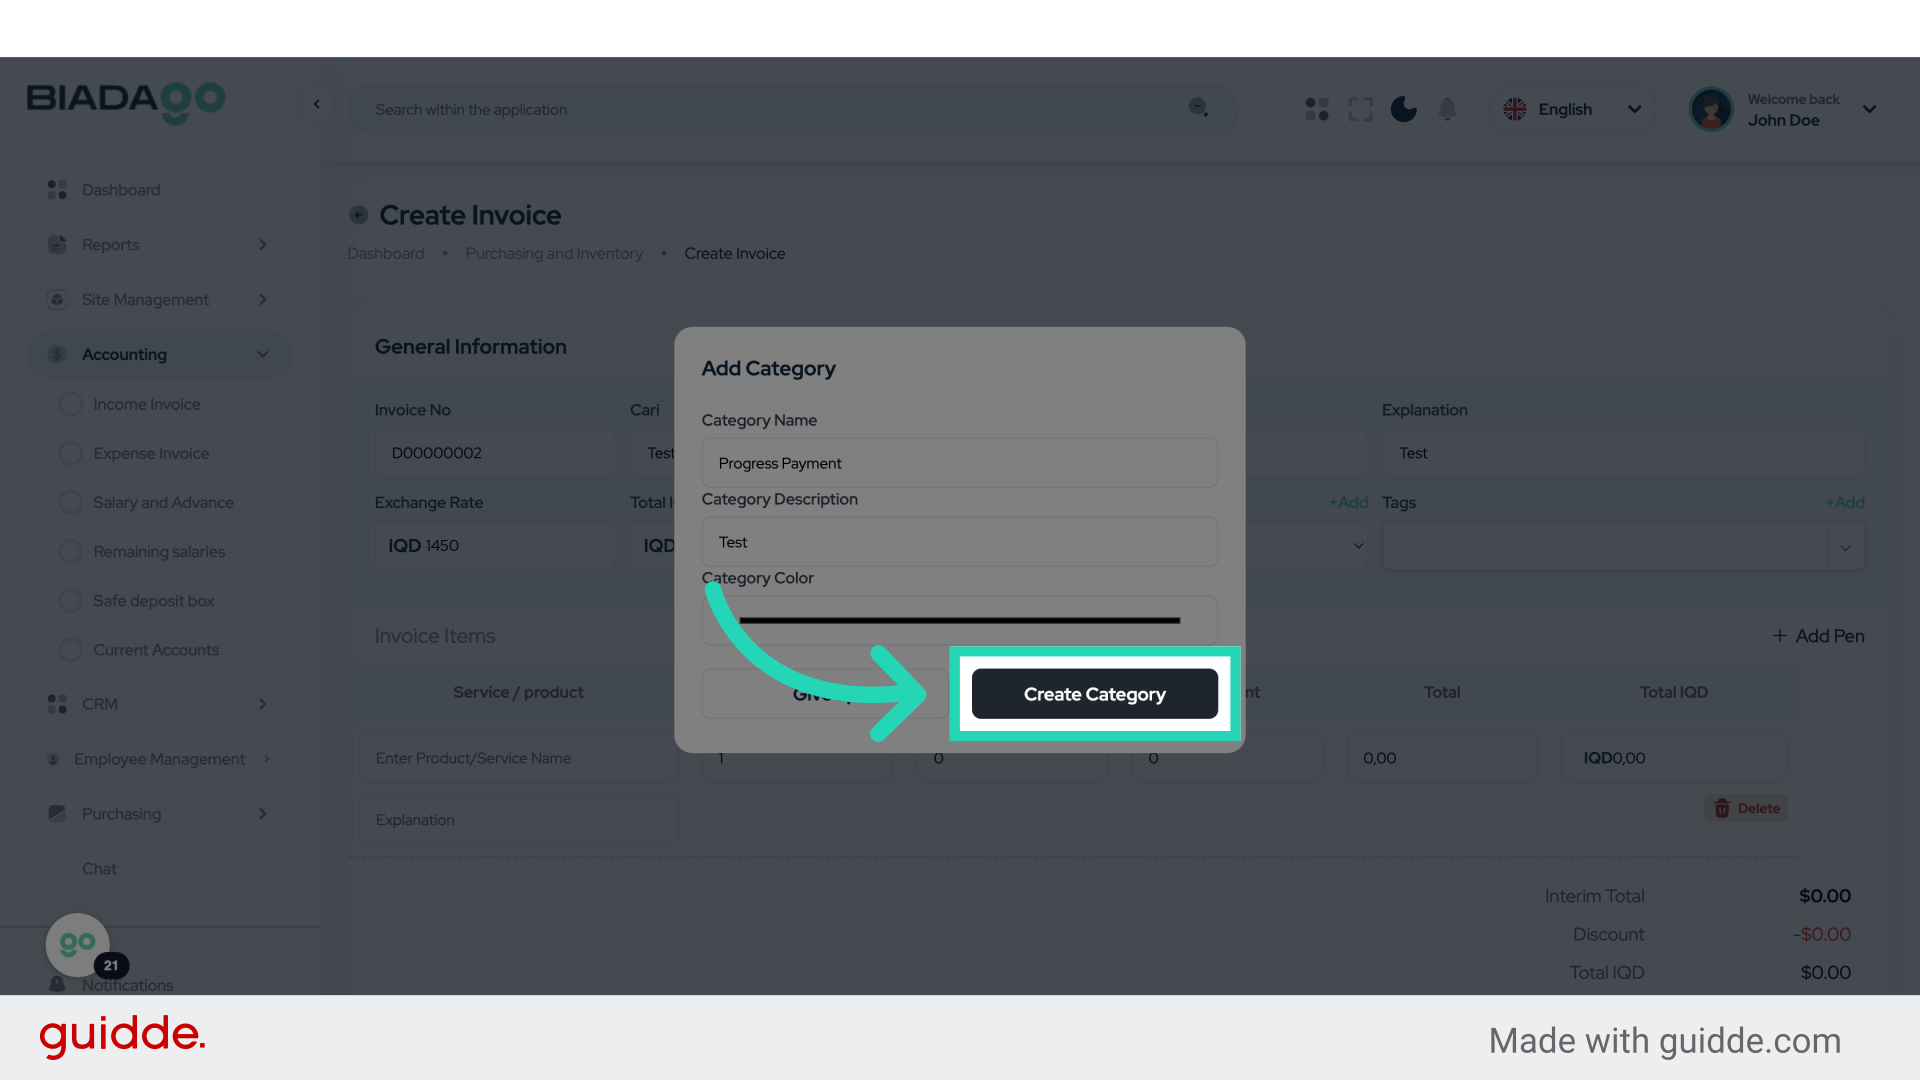Click Add Pen above the items table
This screenshot has width=1920, height=1080.
[x=1818, y=636]
